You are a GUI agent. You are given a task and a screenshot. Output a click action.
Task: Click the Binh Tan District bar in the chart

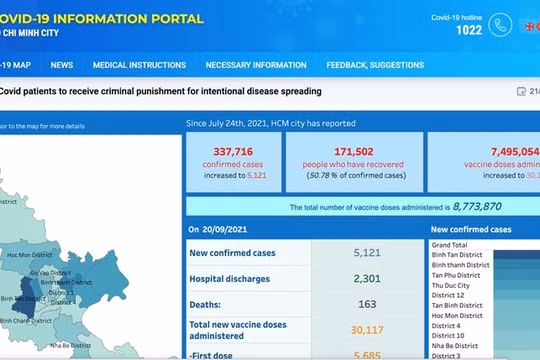pos(517,255)
